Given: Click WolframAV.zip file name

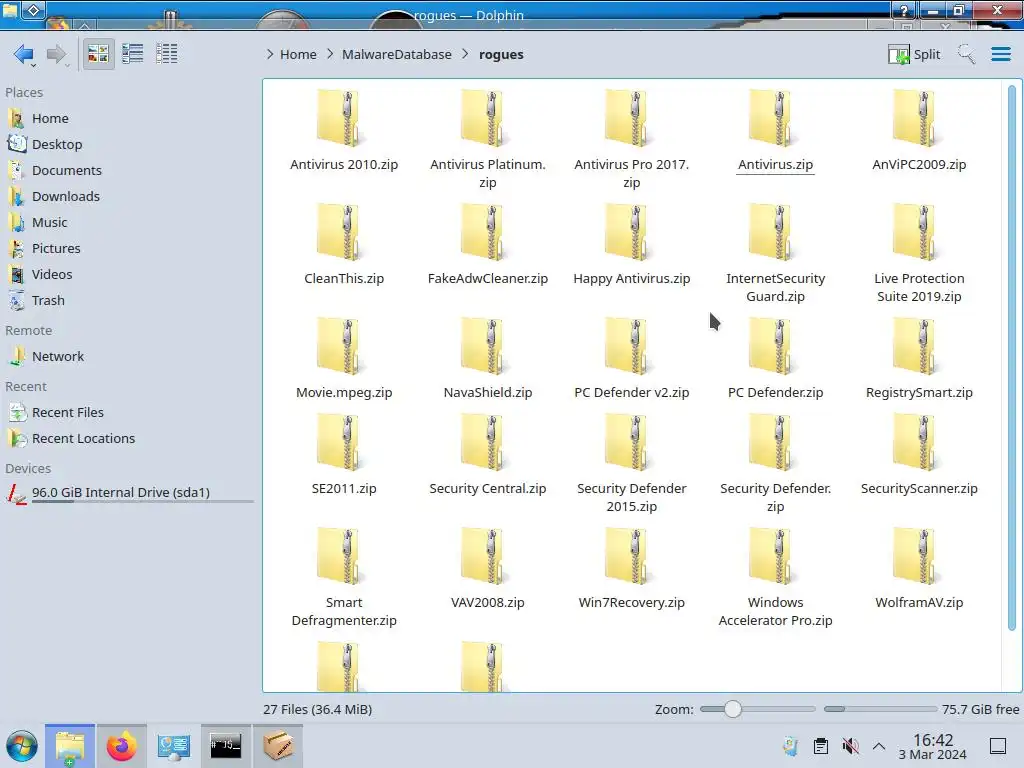Looking at the screenshot, I should tap(919, 603).
